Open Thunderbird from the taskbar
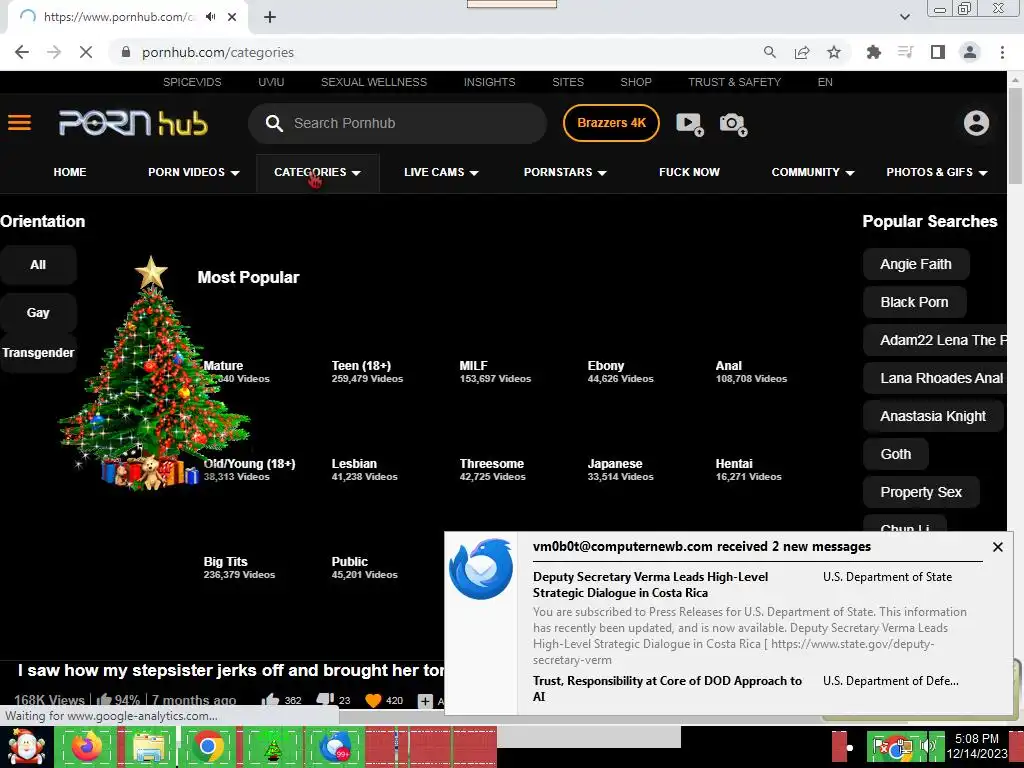This screenshot has width=1024, height=768. (335, 746)
